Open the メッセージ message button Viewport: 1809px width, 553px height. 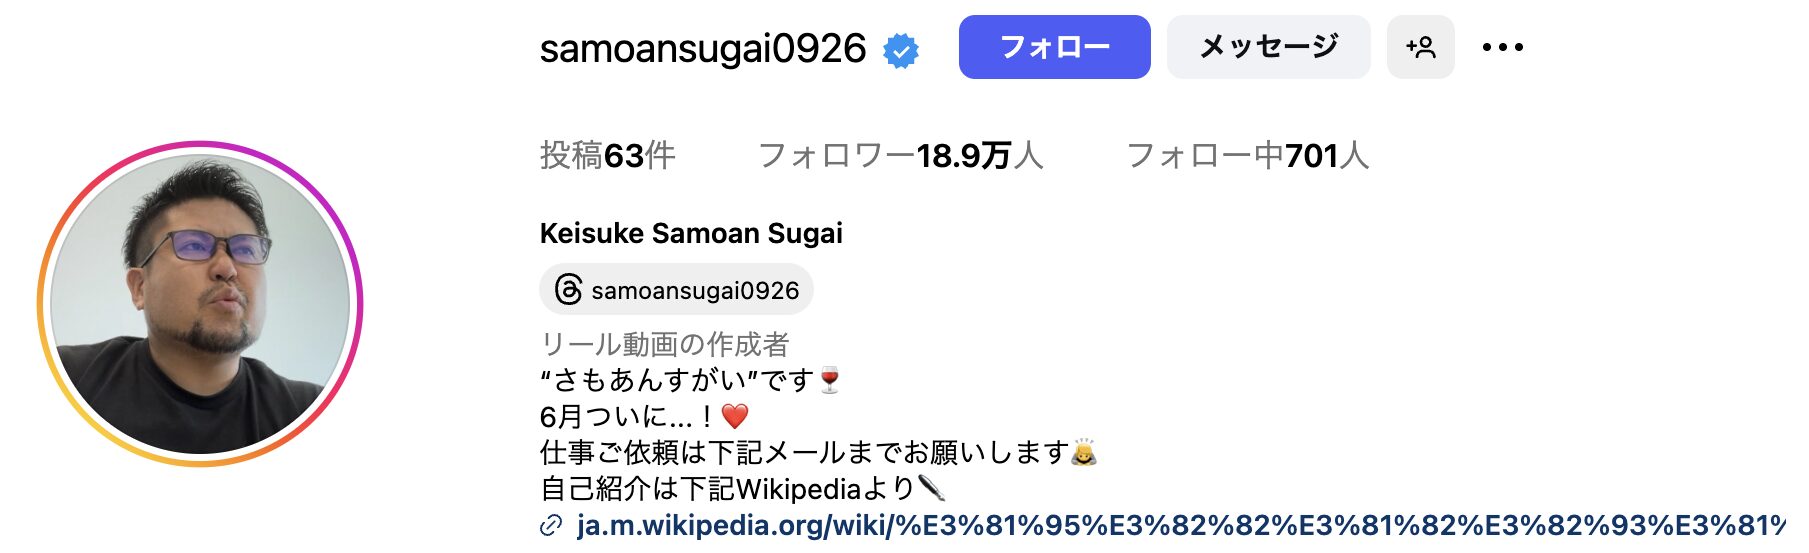tap(1268, 47)
